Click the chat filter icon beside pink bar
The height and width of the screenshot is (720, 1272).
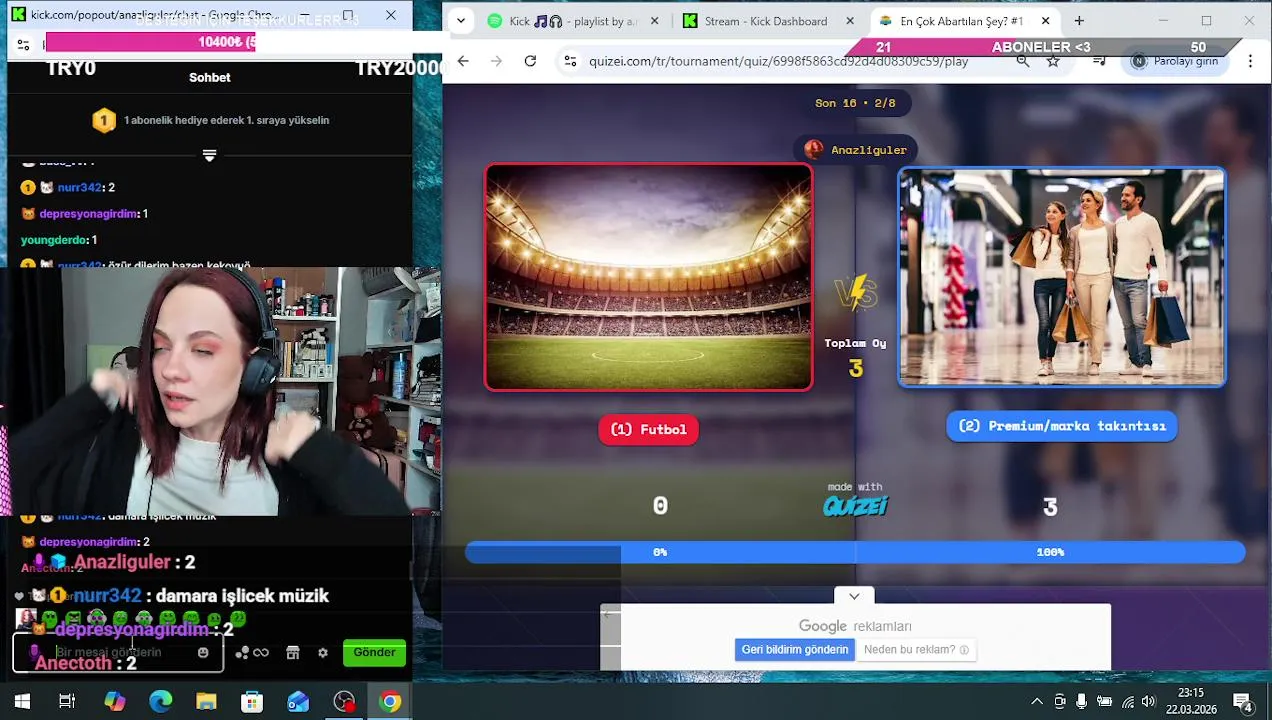coord(23,44)
